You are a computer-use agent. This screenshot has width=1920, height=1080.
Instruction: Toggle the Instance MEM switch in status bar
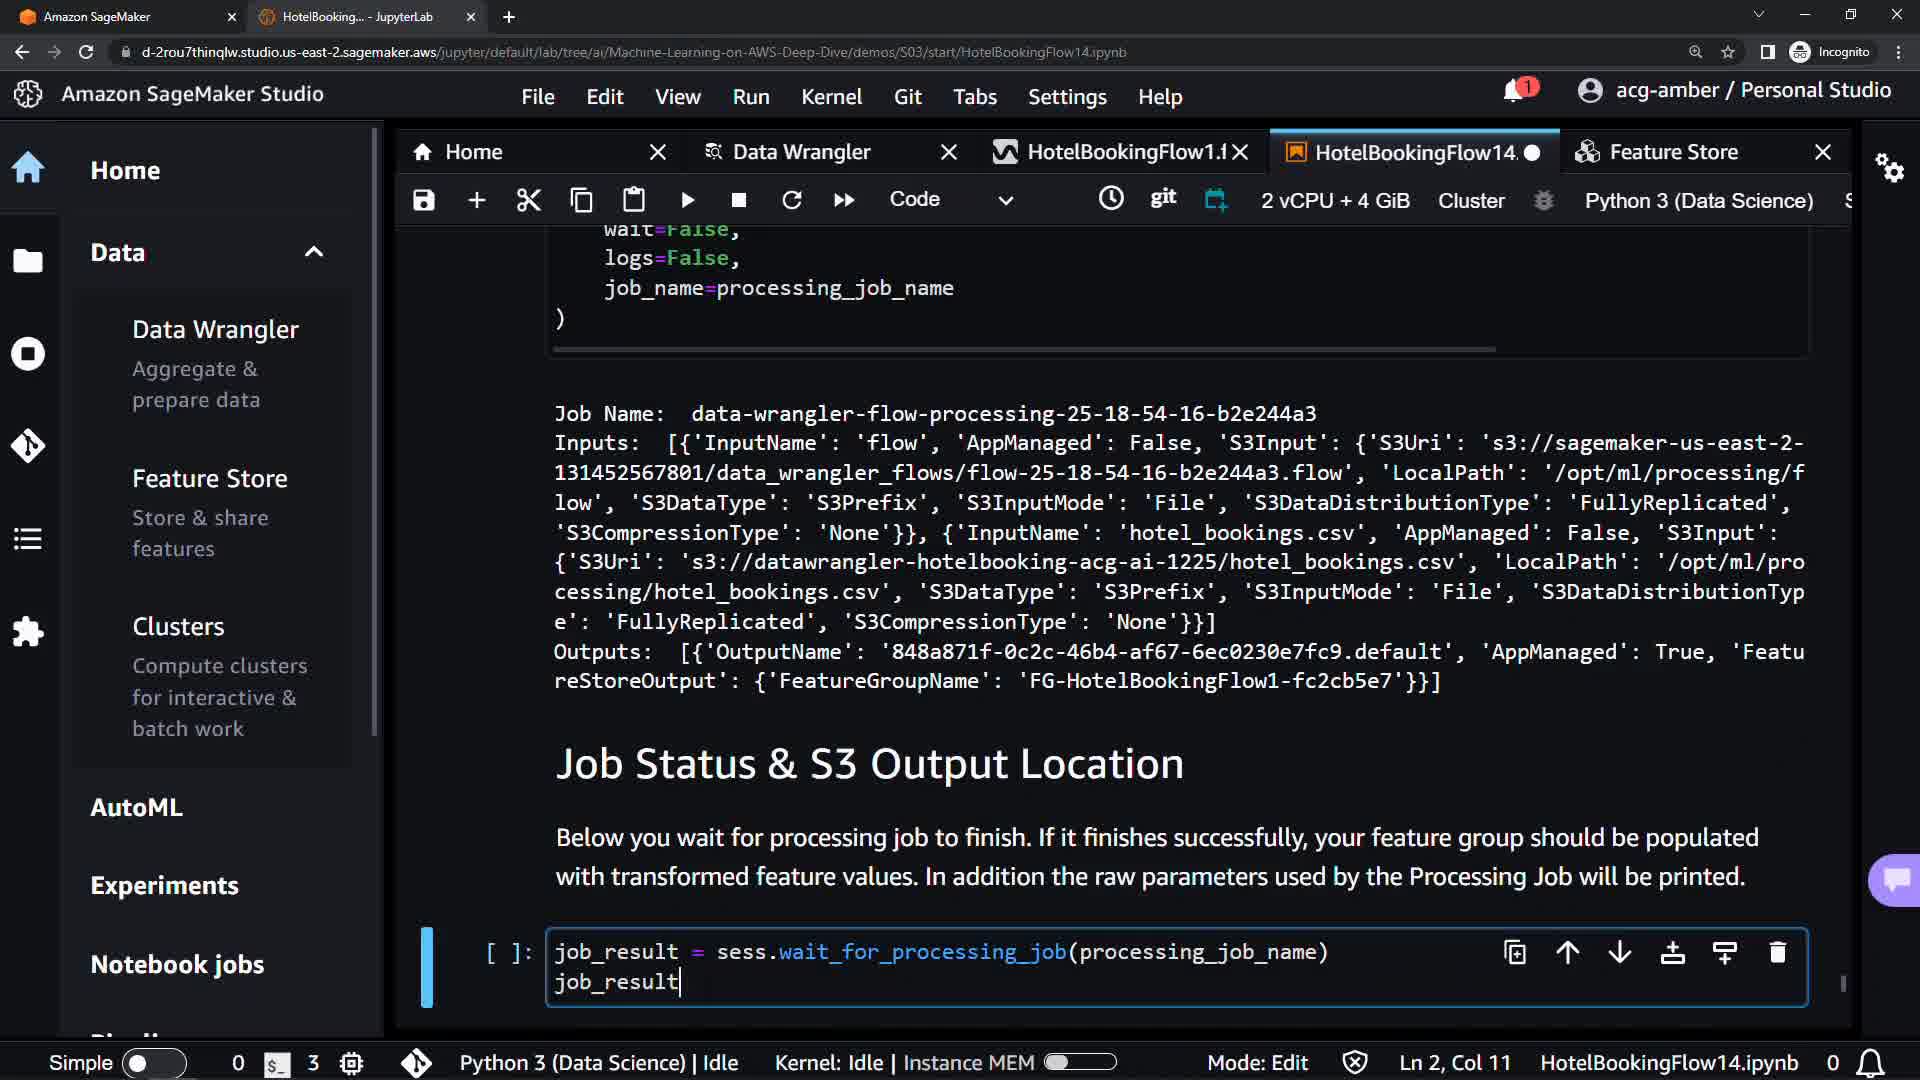[1080, 1062]
